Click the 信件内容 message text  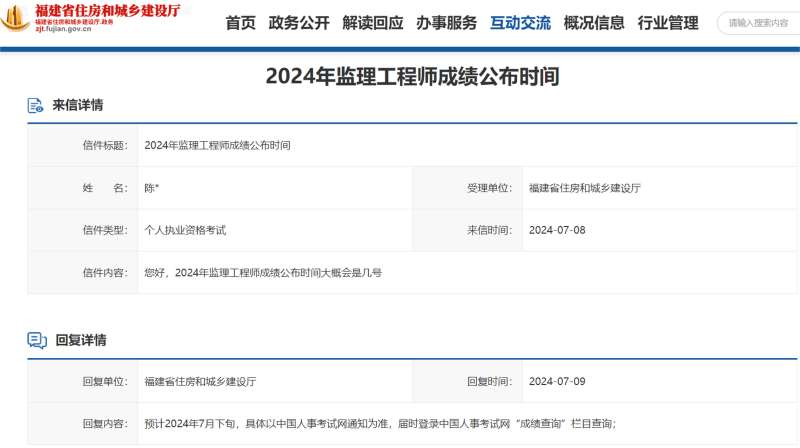pos(263,272)
